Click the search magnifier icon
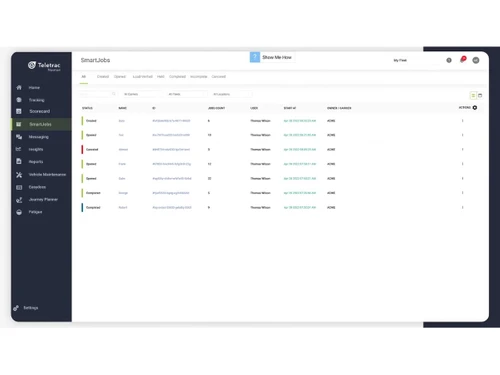 pyautogui.click(x=114, y=94)
